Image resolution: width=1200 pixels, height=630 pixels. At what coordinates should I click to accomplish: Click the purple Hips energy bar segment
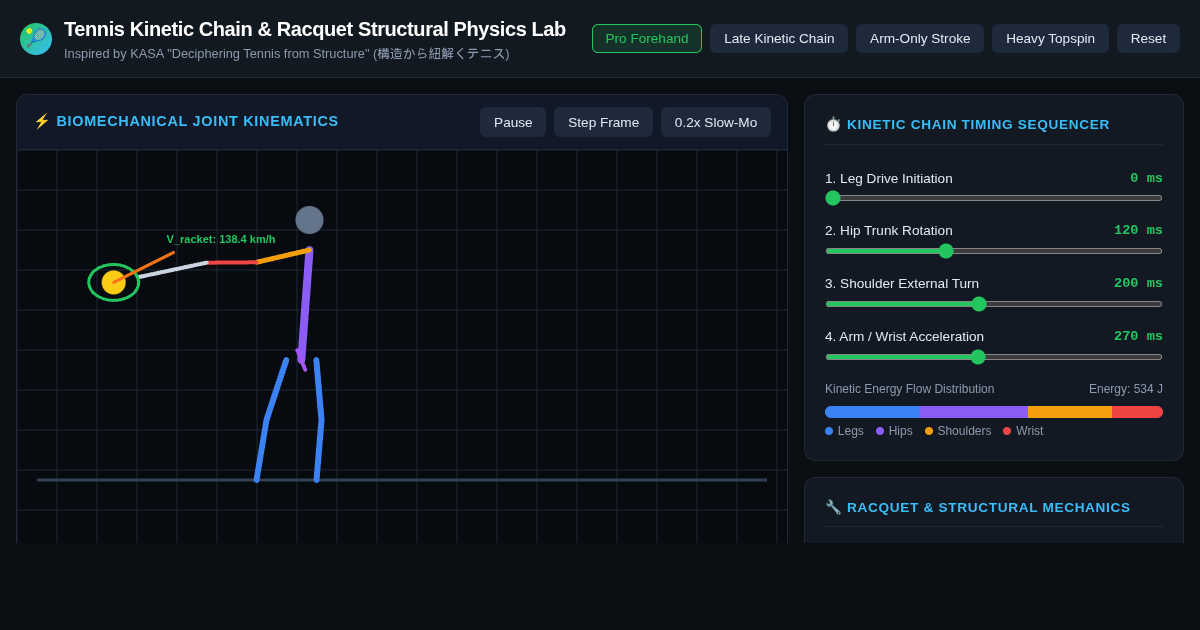(974, 412)
